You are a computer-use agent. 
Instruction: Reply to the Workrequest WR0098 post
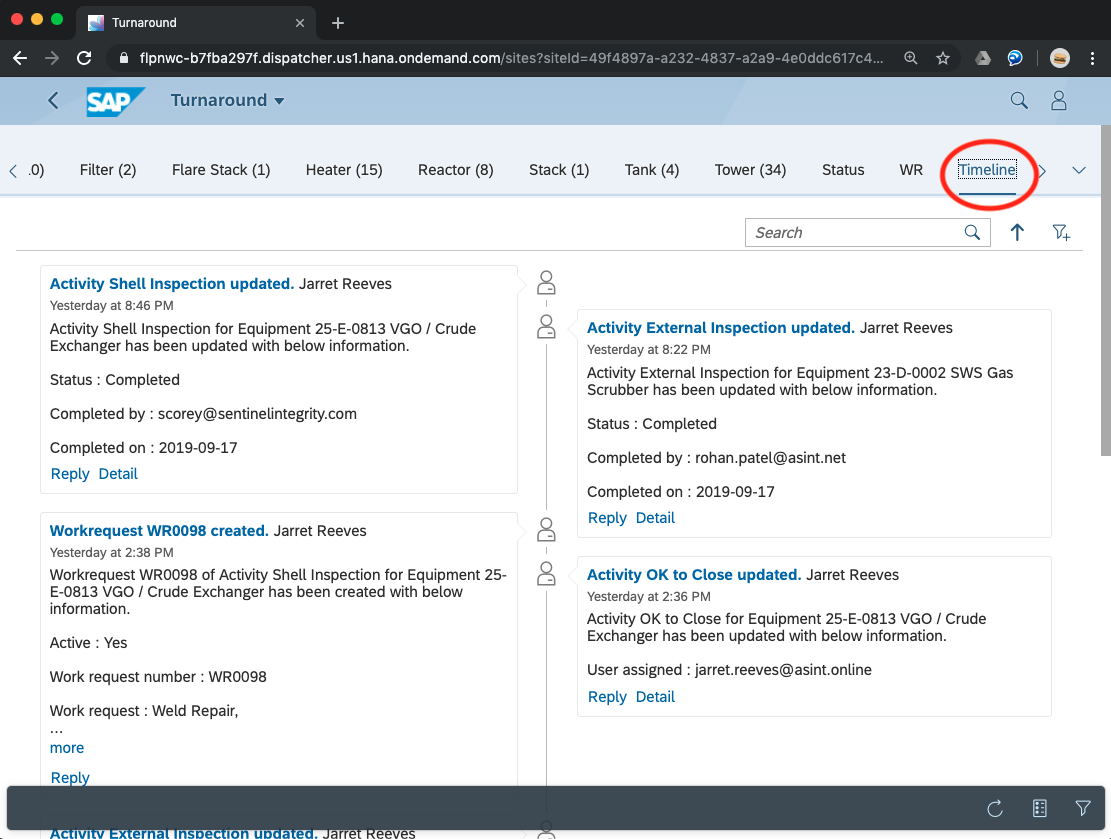(x=70, y=778)
